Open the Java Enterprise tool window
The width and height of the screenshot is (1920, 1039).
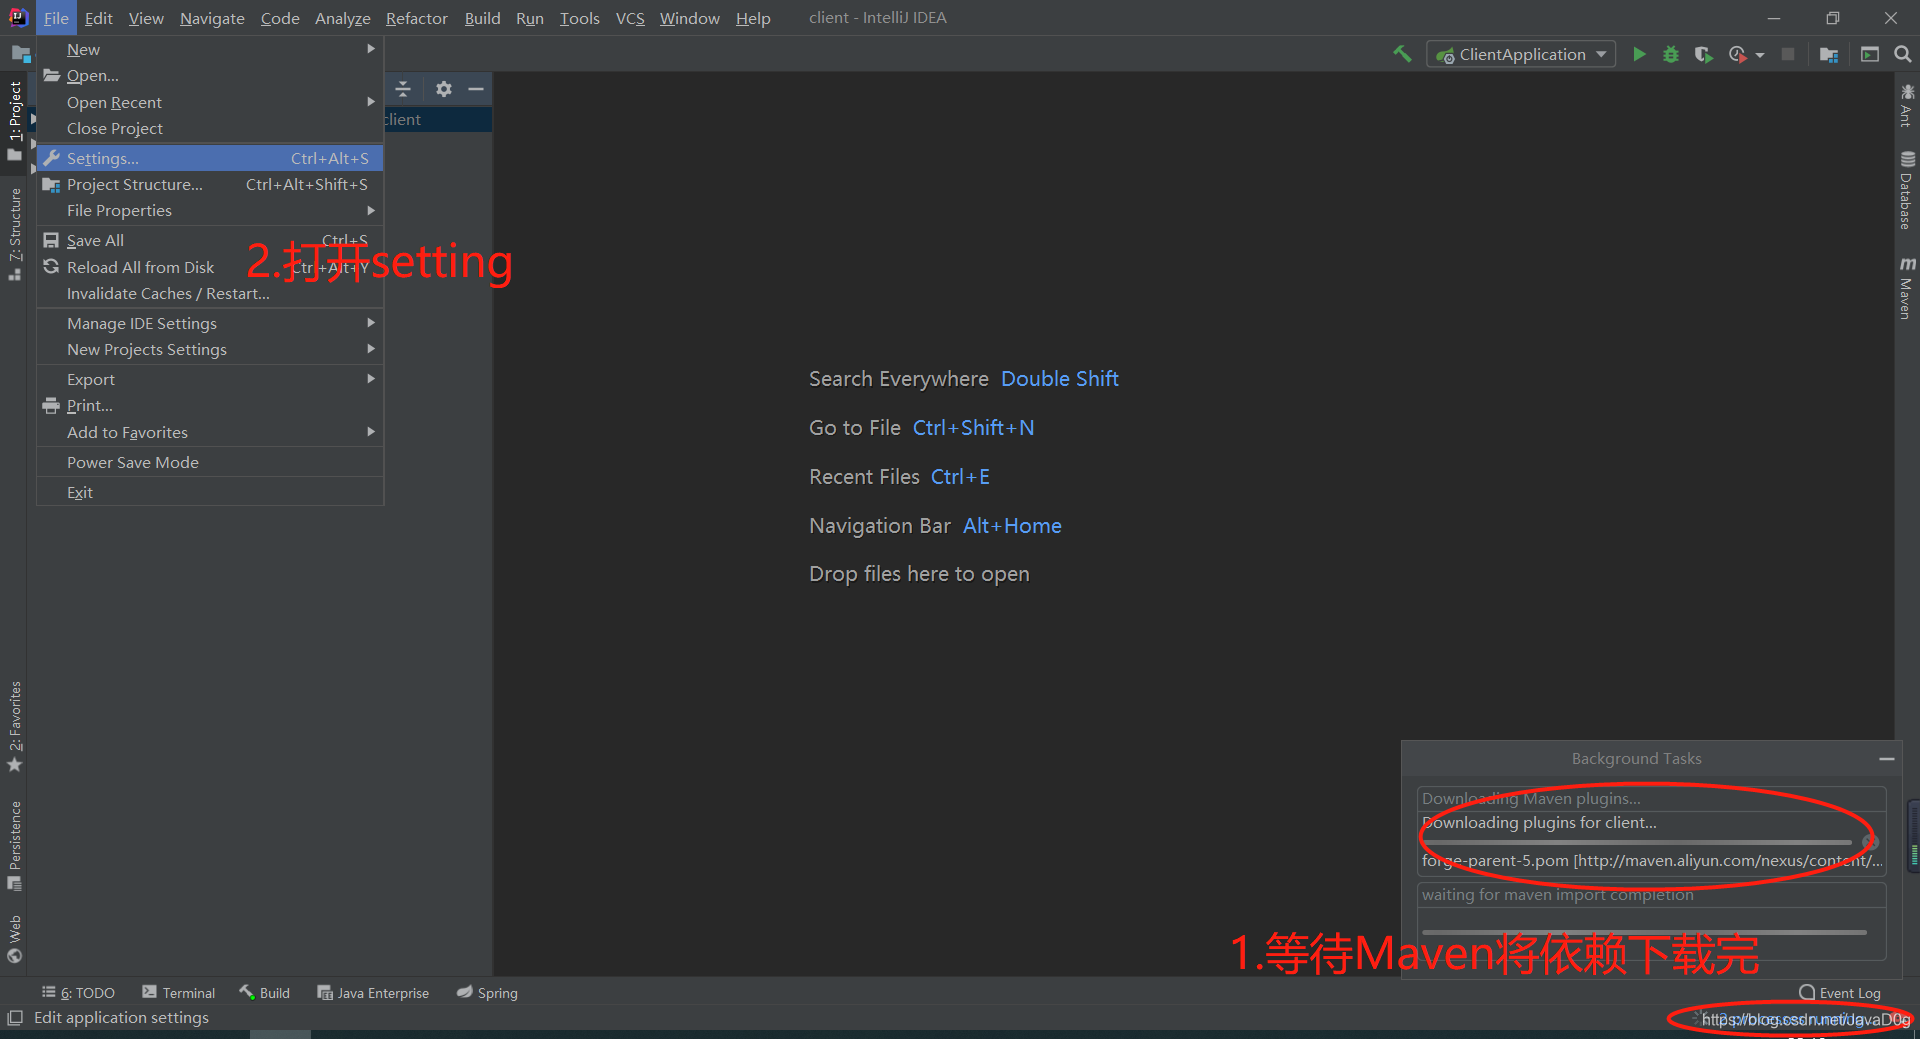point(373,993)
